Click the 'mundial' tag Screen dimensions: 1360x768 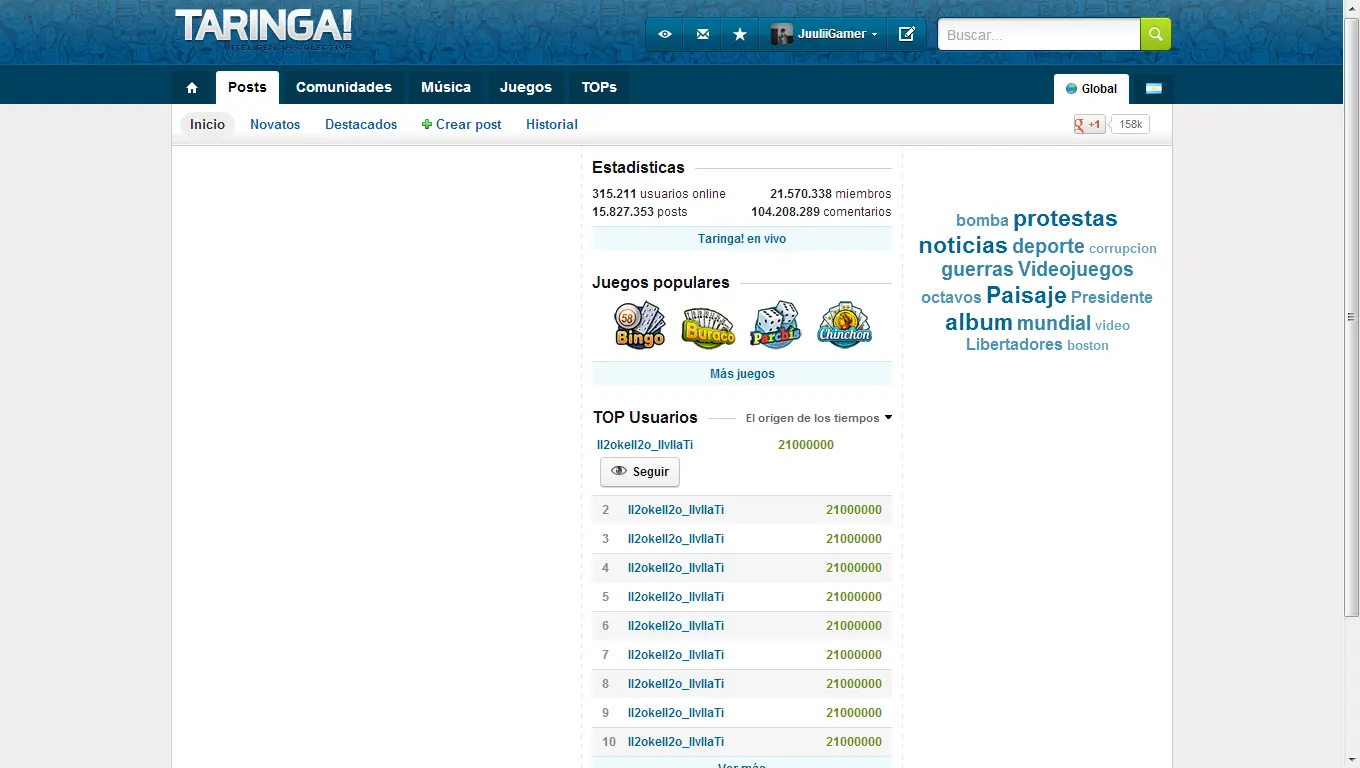tap(1054, 323)
